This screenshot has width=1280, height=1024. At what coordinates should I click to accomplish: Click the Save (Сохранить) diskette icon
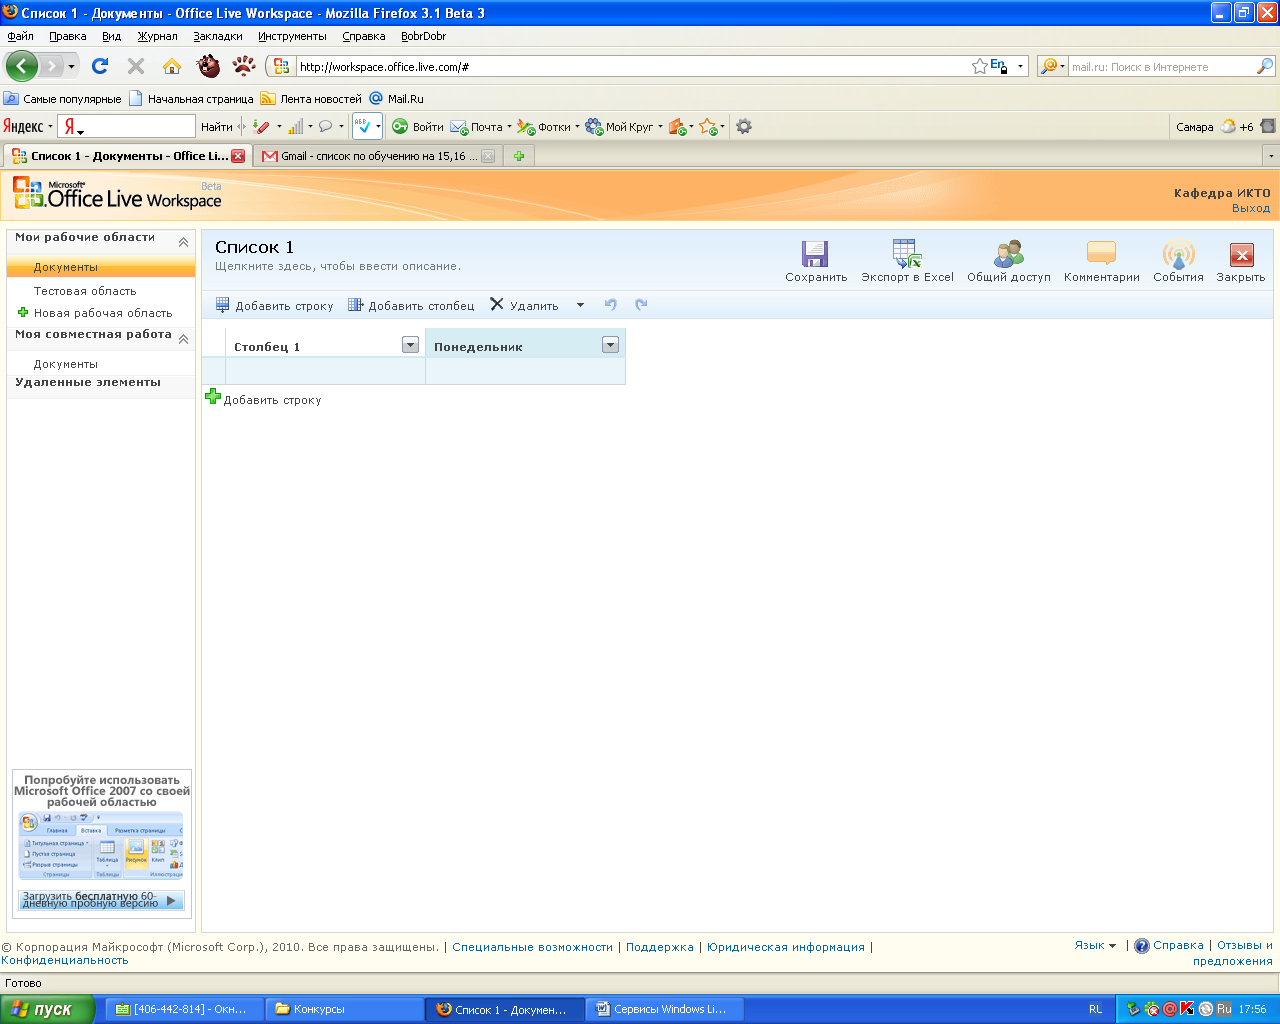tap(815, 253)
